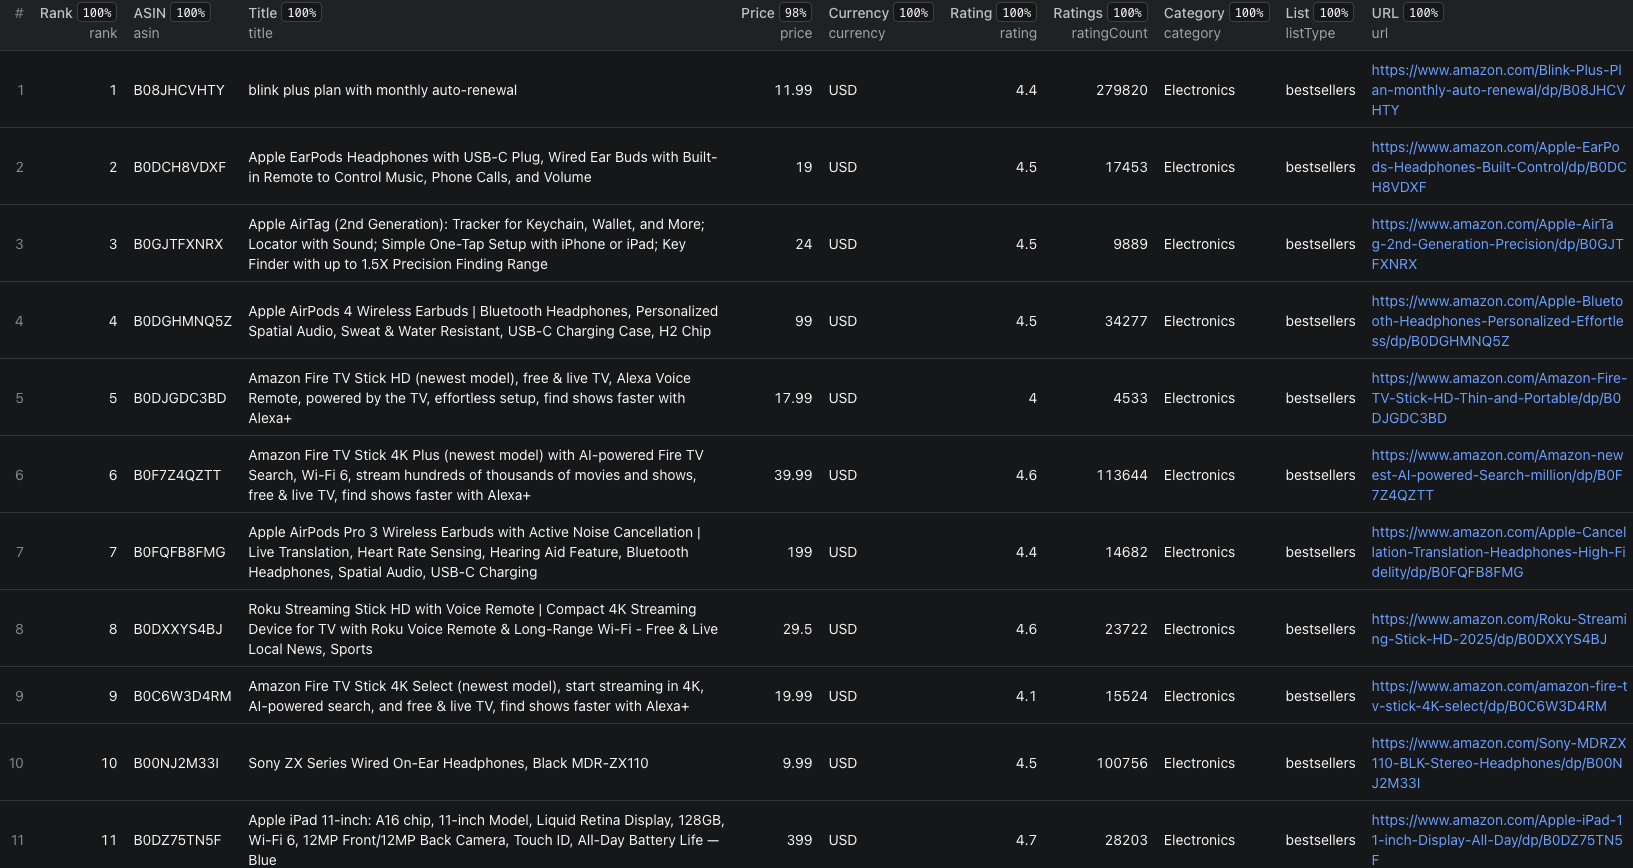Viewport: 1633px width, 868px height.
Task: Open the Apple-AirTag-2nd-Generation Amazon link
Action: 1498,244
